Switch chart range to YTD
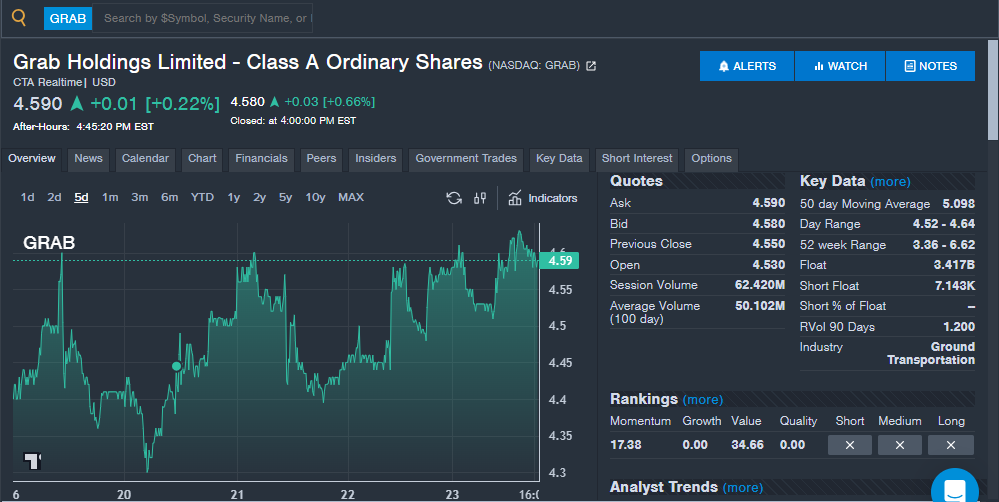This screenshot has width=999, height=502. tap(202, 197)
